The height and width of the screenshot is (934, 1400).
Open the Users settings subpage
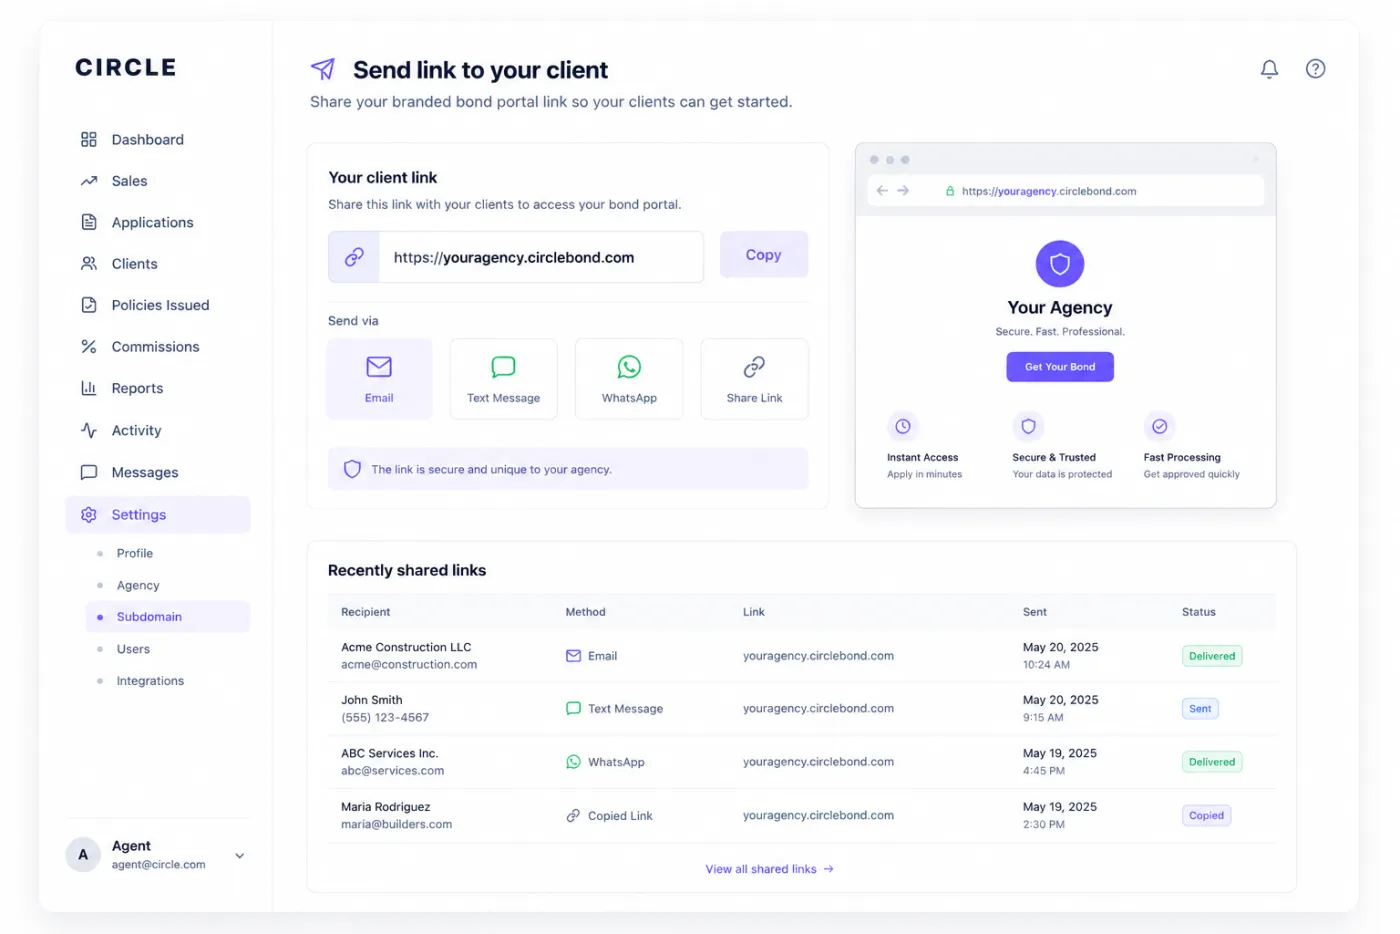pyautogui.click(x=133, y=649)
